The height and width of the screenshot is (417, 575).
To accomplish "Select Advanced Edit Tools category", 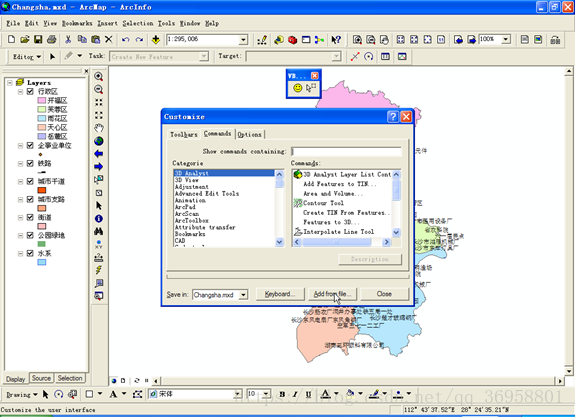I will 207,194.
